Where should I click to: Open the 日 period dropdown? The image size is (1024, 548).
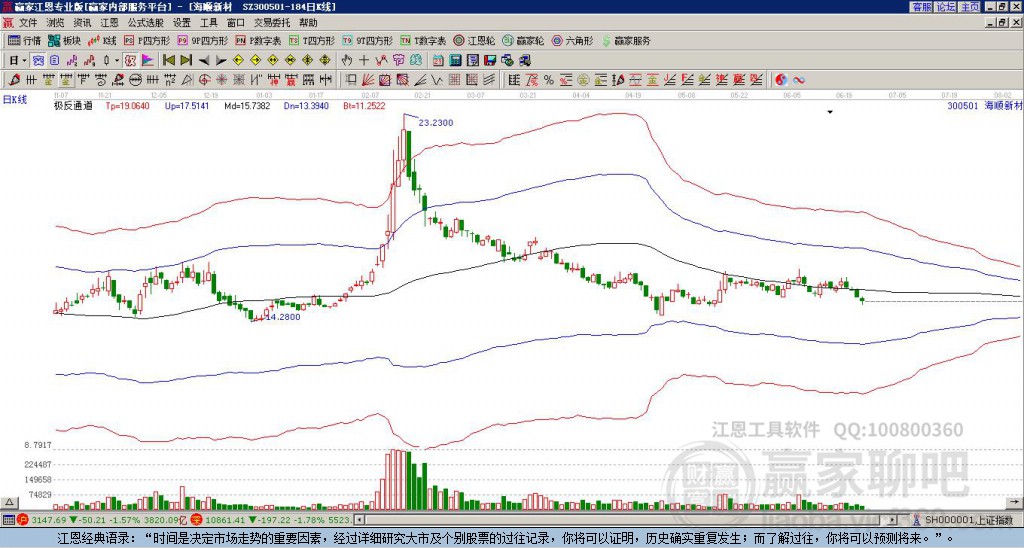tap(18, 60)
